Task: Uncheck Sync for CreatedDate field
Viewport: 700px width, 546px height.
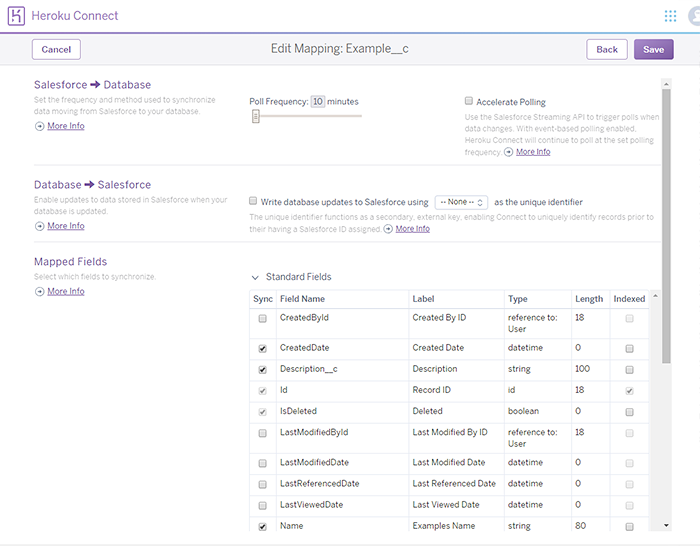Action: (262, 349)
